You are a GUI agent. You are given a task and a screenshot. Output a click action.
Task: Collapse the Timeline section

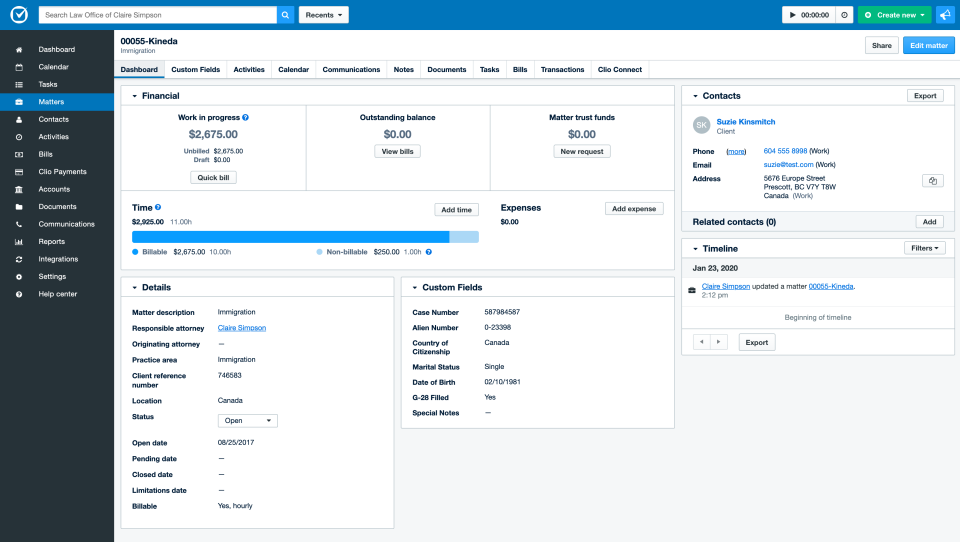click(696, 249)
